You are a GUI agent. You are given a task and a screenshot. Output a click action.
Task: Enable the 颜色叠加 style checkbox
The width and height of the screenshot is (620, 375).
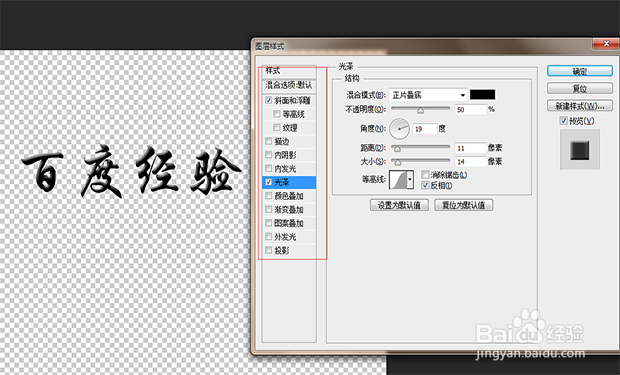tap(269, 196)
